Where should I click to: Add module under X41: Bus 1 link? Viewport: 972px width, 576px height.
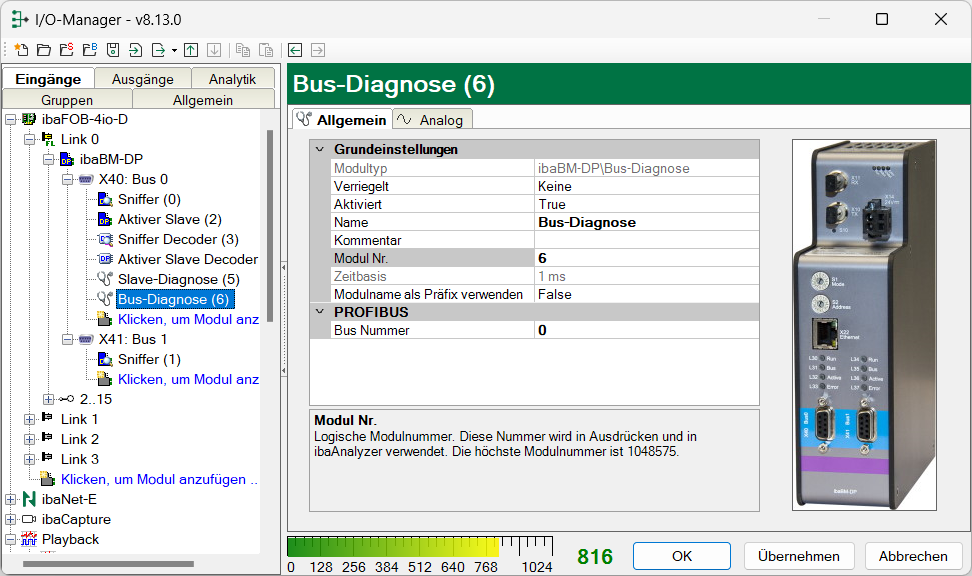(x=188, y=379)
